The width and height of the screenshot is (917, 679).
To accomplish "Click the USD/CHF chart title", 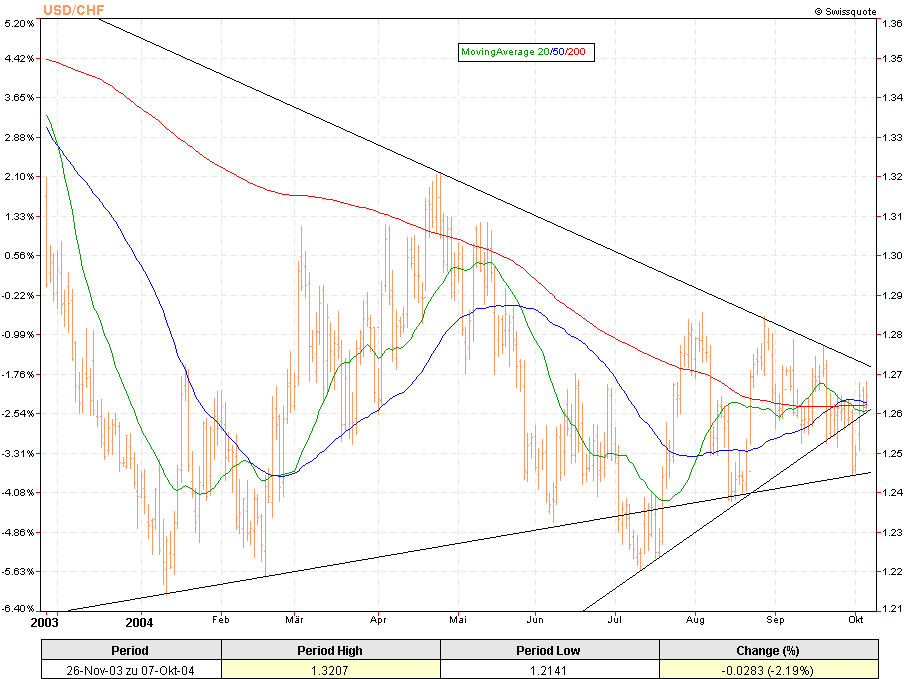I will [74, 10].
